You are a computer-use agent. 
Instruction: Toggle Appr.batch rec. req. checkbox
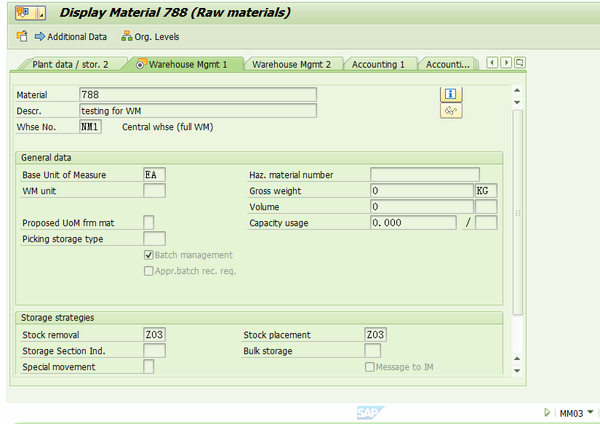point(148,271)
